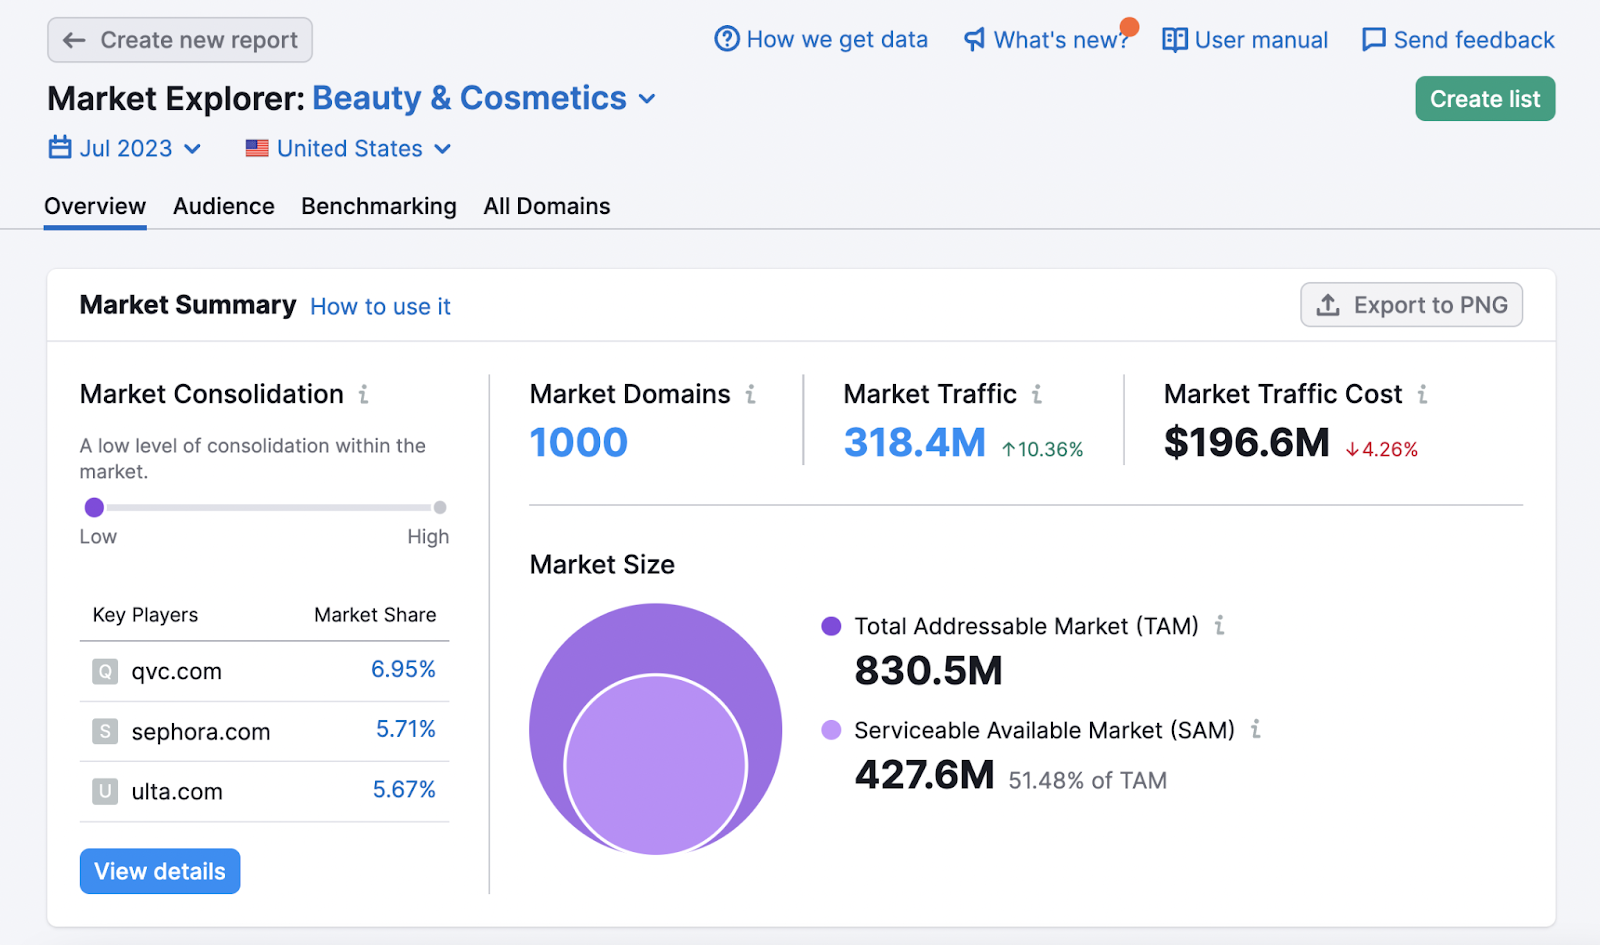Open the Beauty & Cosmetics market dropdown
Viewport: 1600px width, 945px height.
(x=647, y=99)
